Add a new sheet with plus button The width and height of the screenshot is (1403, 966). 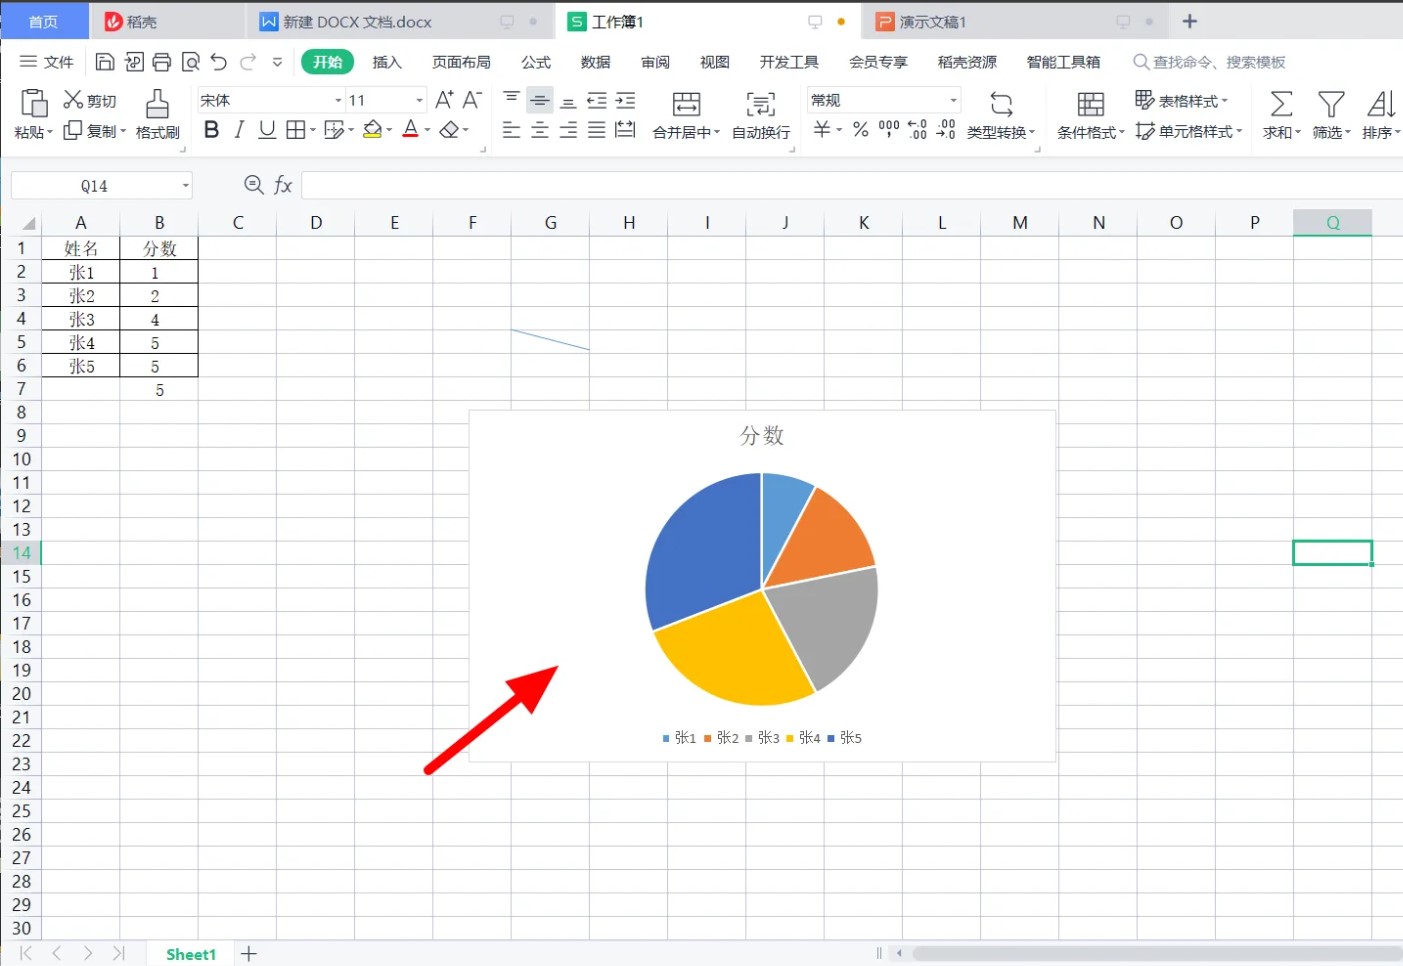[x=249, y=954]
